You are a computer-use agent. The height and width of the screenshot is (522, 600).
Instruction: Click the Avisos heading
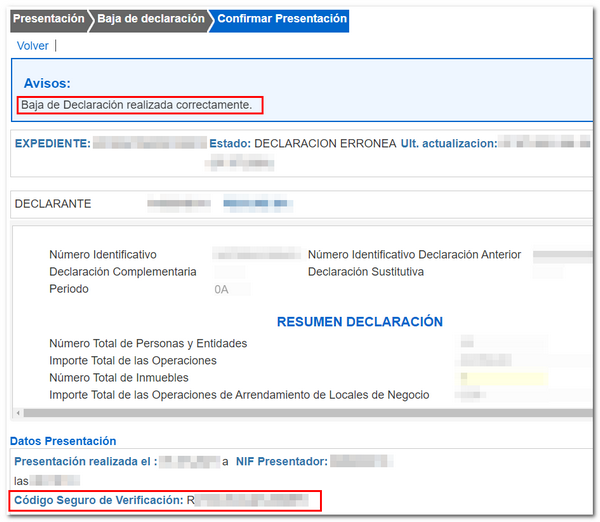click(x=45, y=83)
